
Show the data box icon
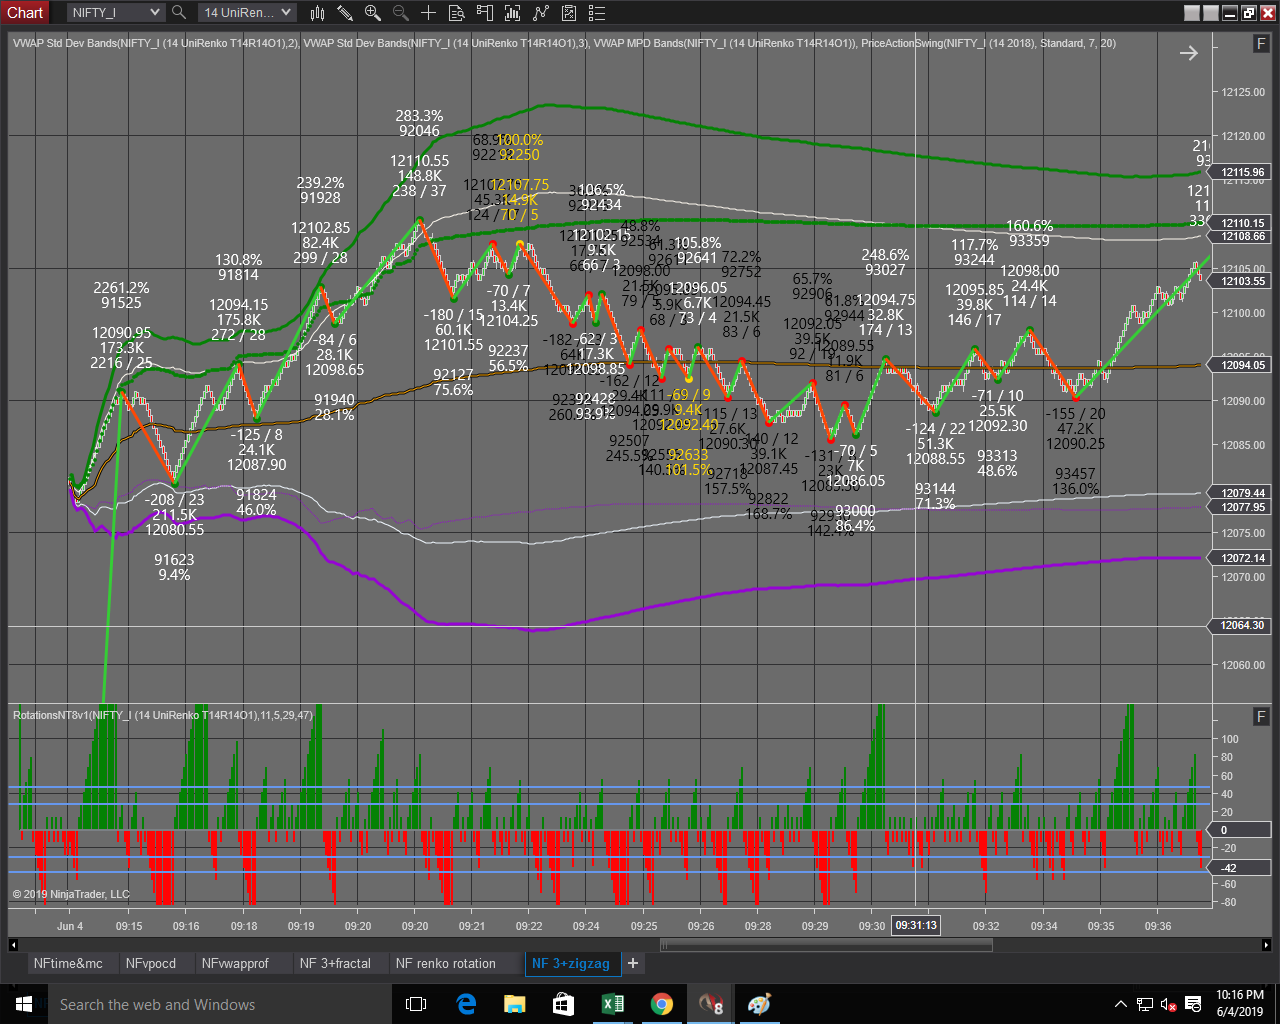point(456,13)
